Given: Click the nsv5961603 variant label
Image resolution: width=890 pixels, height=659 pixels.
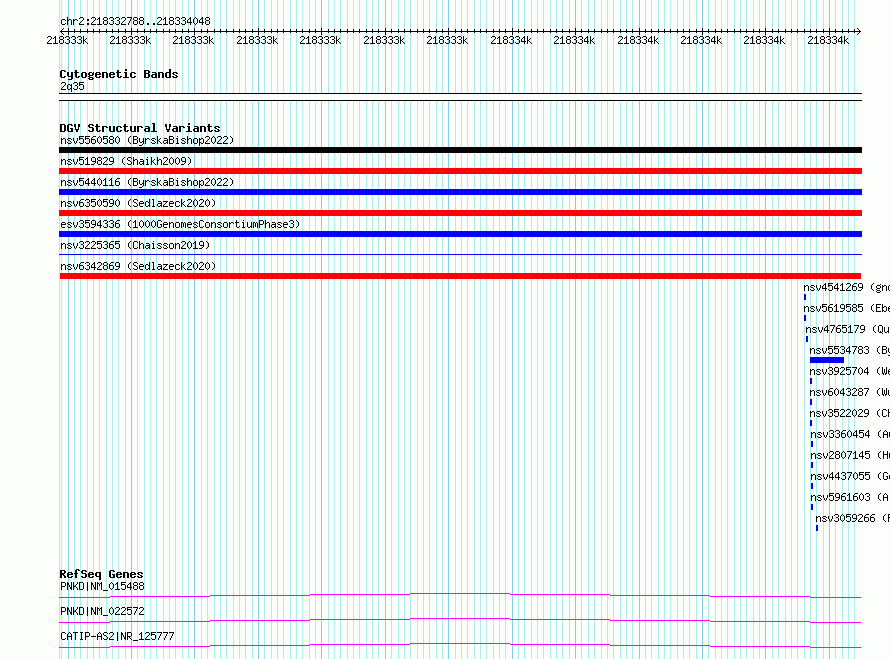Looking at the screenshot, I should 850,497.
